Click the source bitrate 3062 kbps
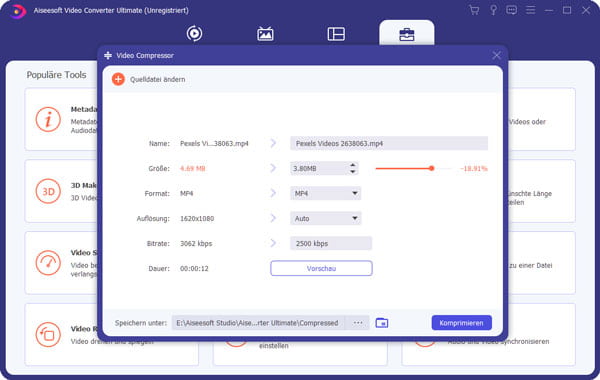Image resolution: width=600 pixels, height=380 pixels. click(196, 243)
